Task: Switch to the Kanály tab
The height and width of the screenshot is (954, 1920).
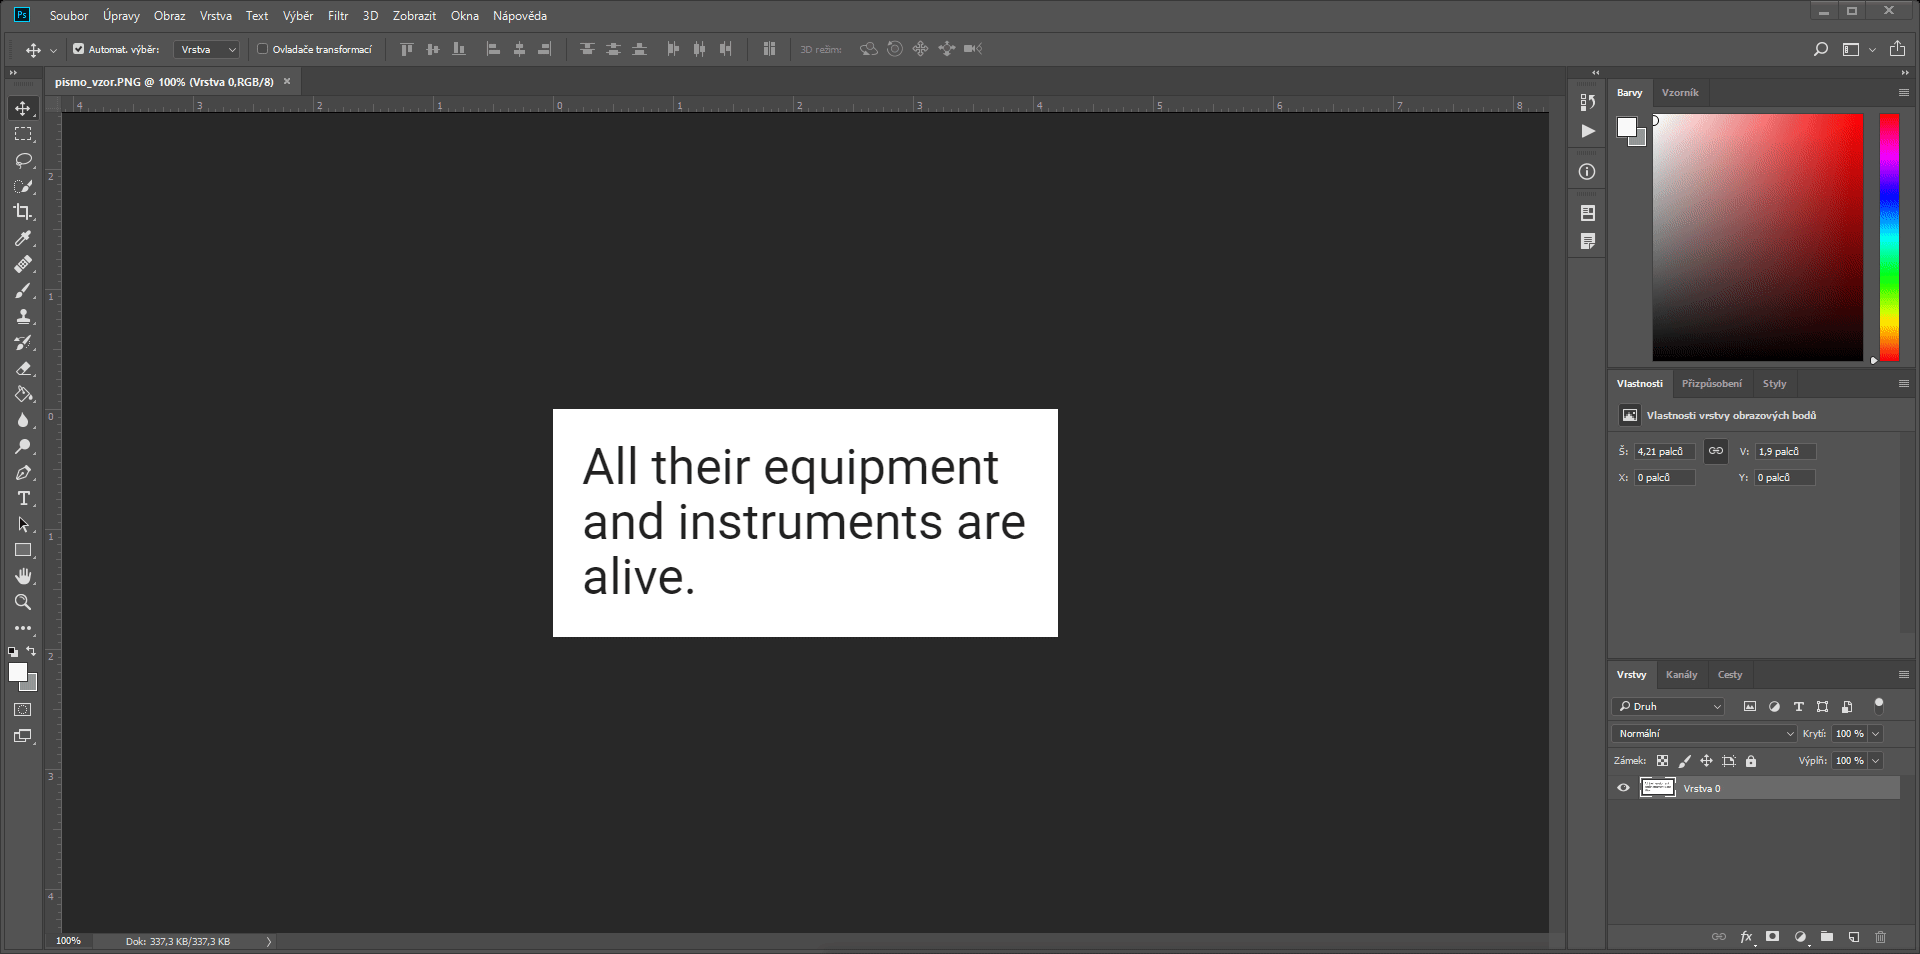Action: (1682, 674)
